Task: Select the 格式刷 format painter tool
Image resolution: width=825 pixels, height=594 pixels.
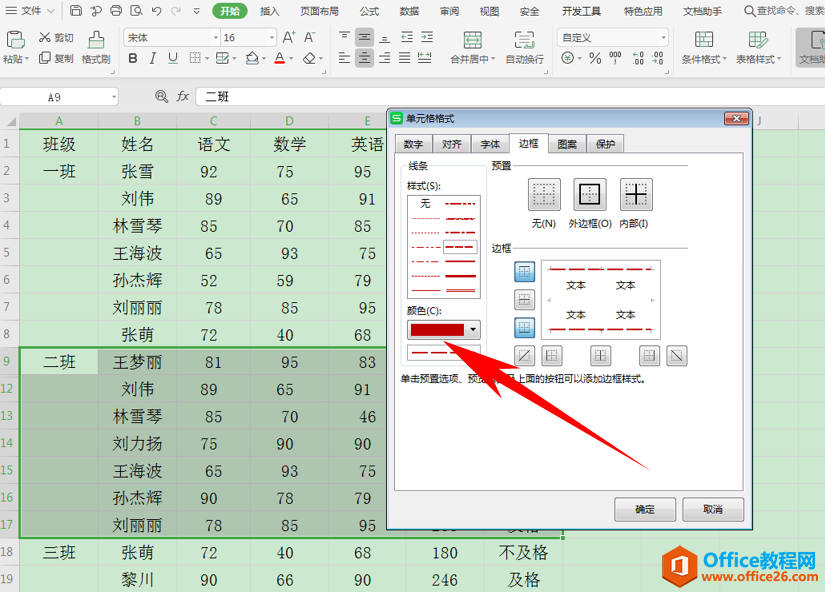Action: pos(96,47)
